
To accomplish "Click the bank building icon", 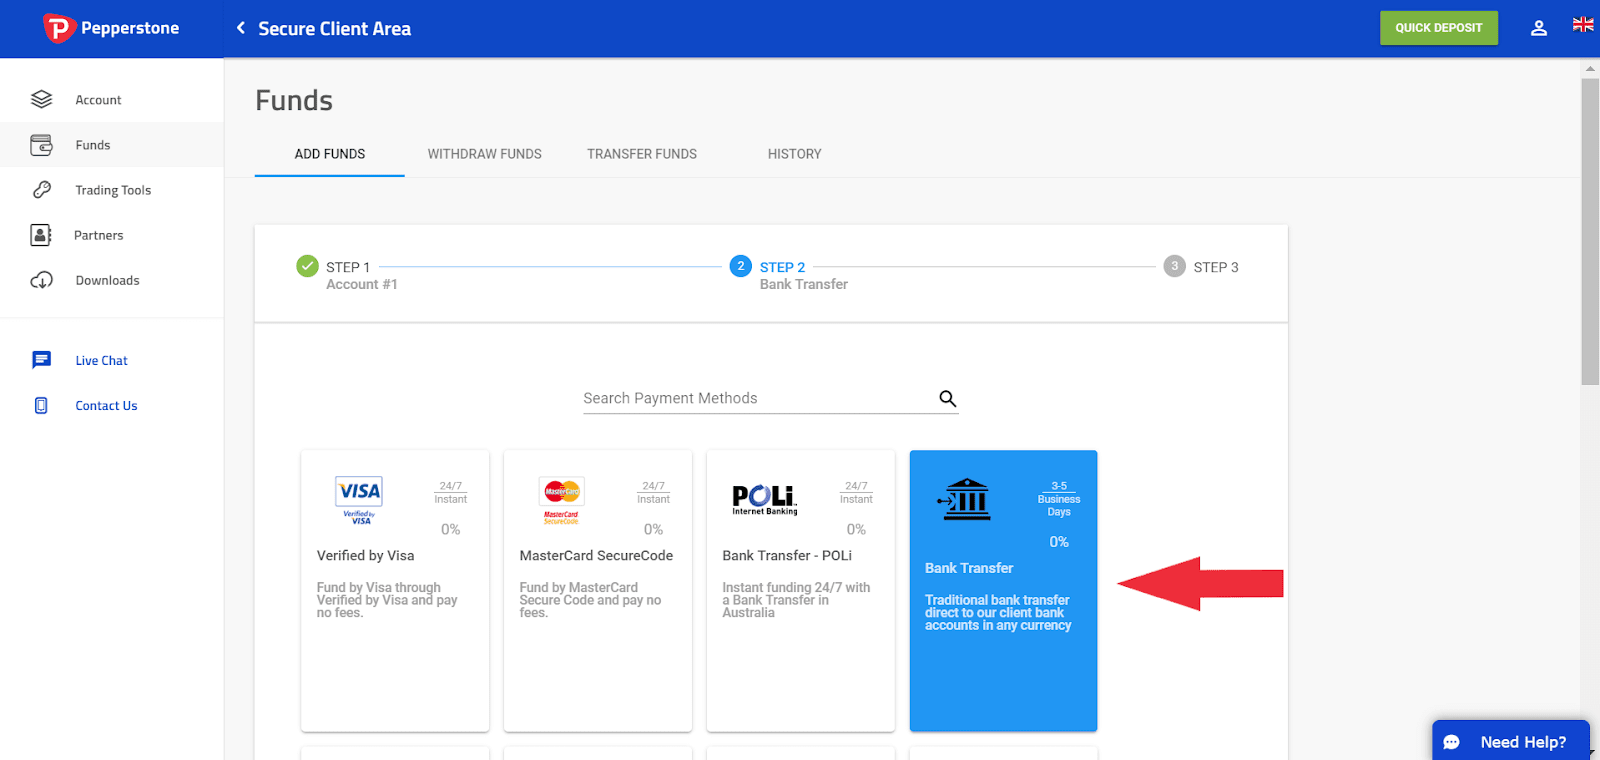I will click(x=964, y=499).
